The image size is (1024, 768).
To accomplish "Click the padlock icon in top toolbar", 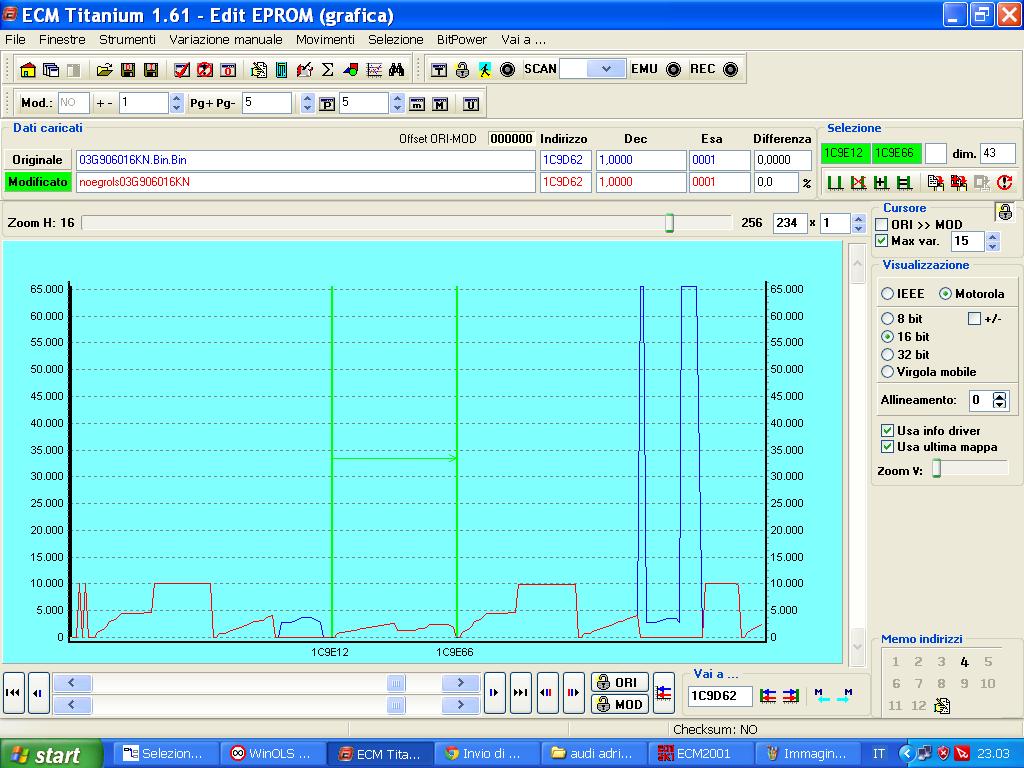I will tap(462, 69).
